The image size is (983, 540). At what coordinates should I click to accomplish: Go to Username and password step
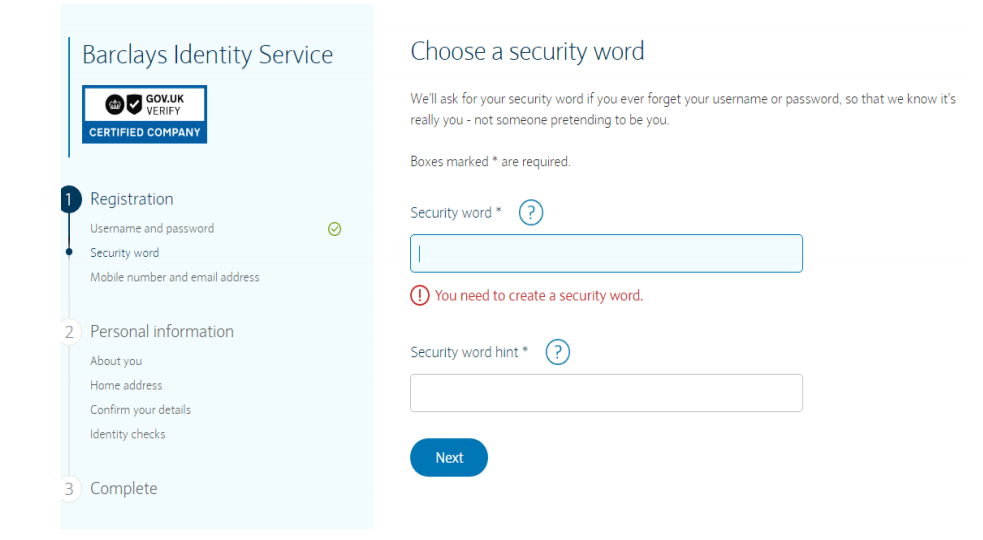(152, 229)
